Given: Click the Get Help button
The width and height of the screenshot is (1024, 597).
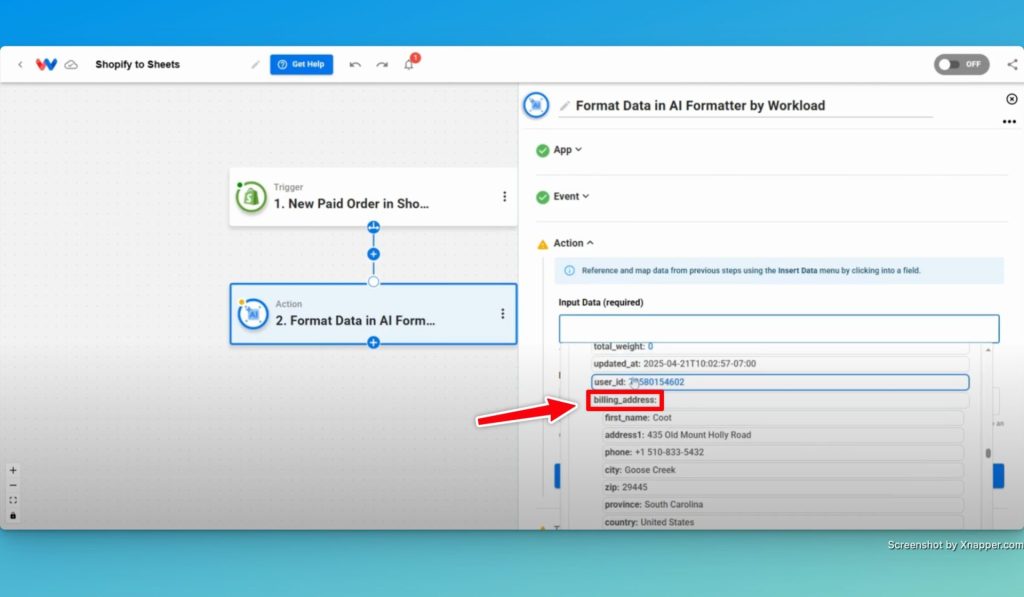Looking at the screenshot, I should click(301, 64).
